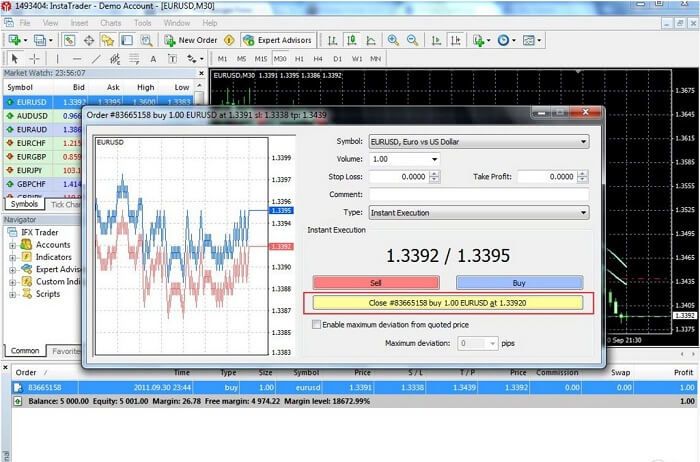Open the Strategy Tester toolbar icon
Screen dimensions: 700x462
tap(146, 40)
